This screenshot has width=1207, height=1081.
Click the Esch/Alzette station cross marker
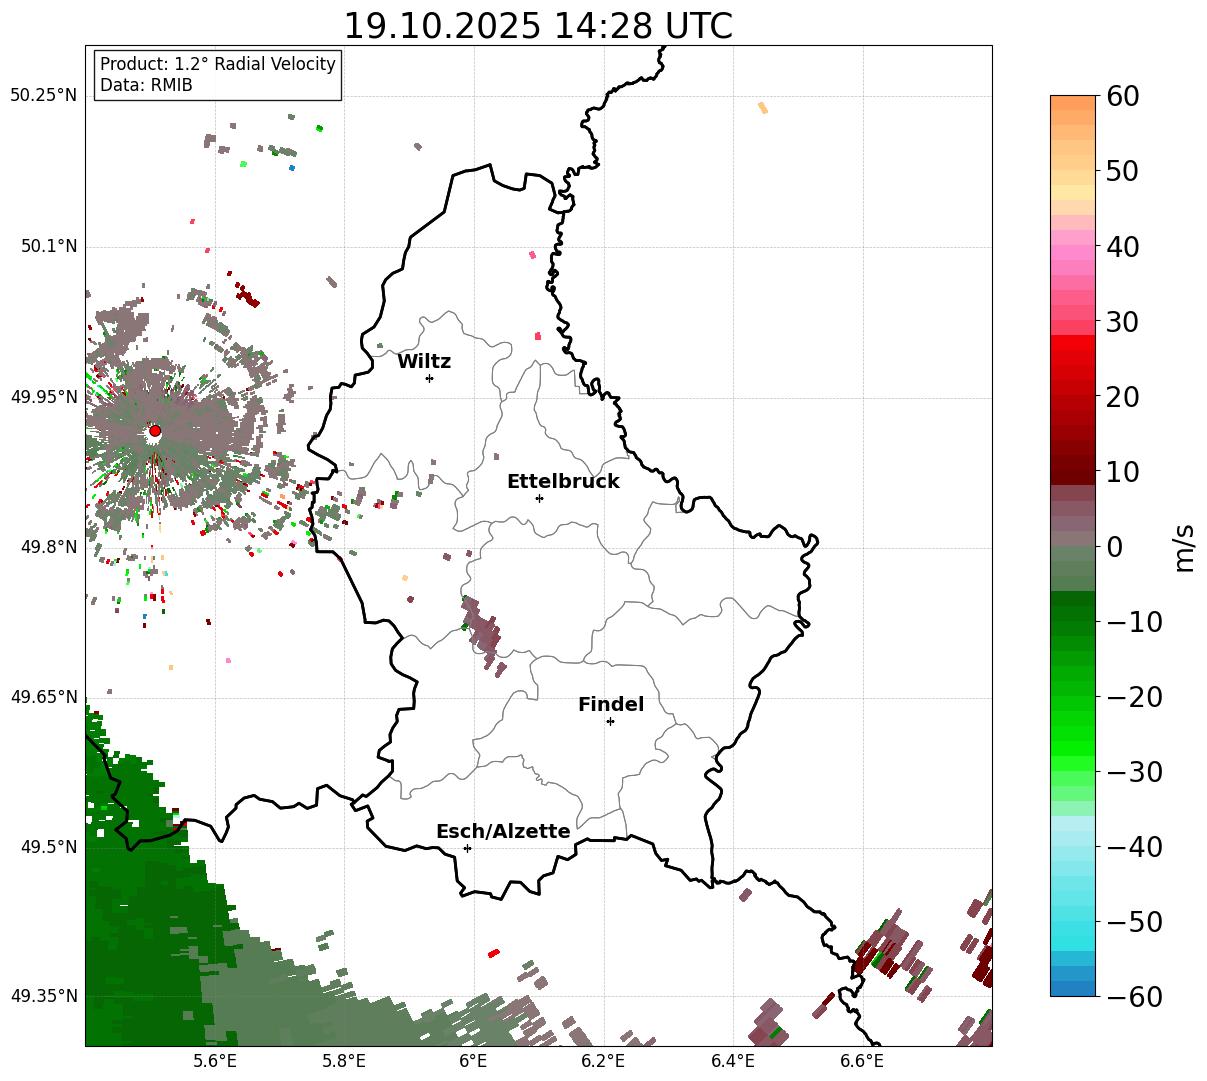click(x=467, y=848)
